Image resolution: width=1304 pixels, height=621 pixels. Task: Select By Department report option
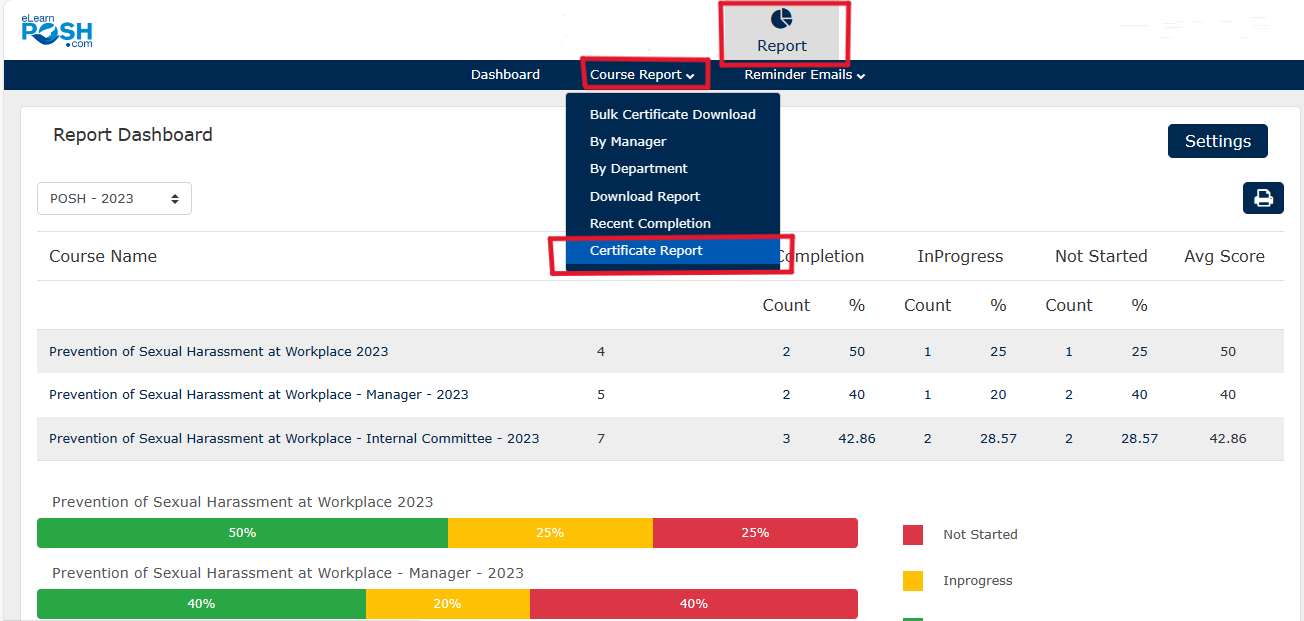(638, 169)
